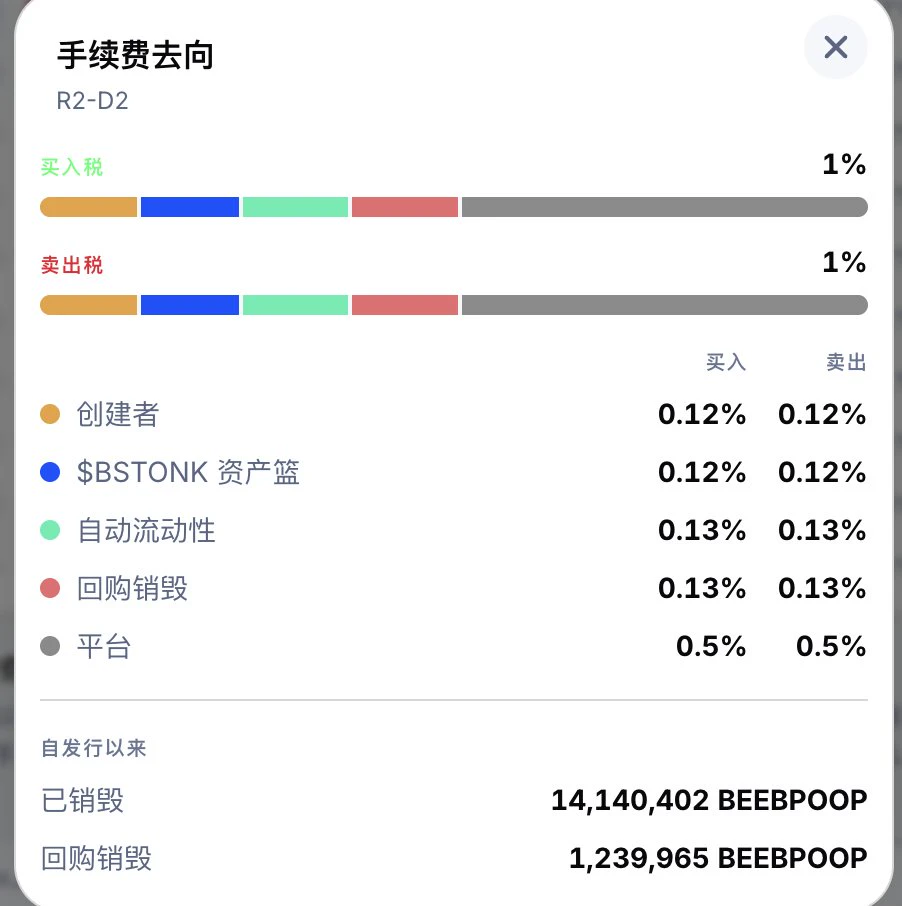The image size is (902, 906).
Task: Click the 买入 column header
Action: point(726,362)
